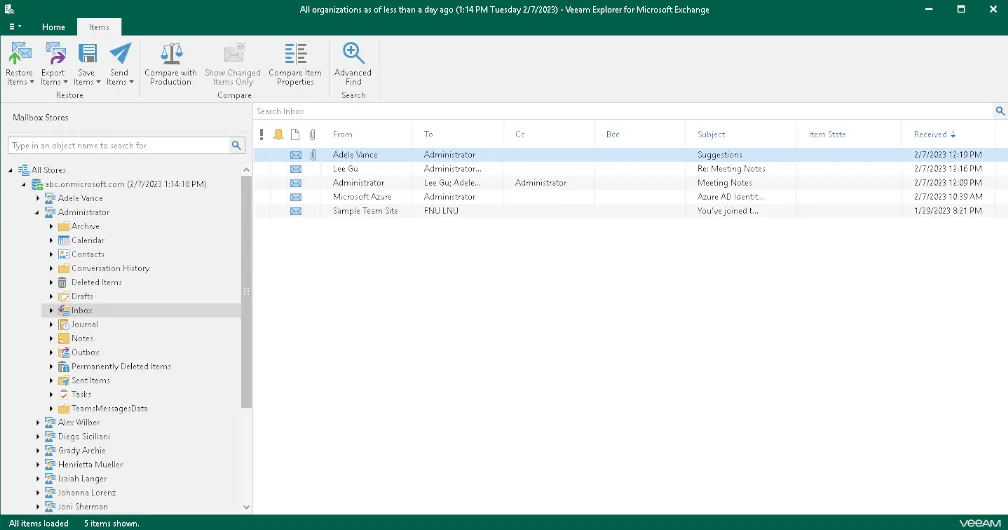Screen dimensions: 1008x530
Task: Expand the Henrietta Mueller mailbox
Action: (38, 464)
